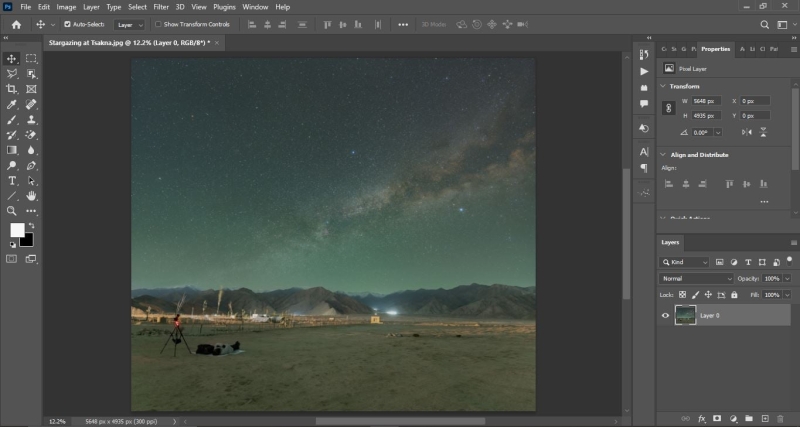This screenshot has height=427, width=800.
Task: Select the Line tool
Action: click(11, 196)
